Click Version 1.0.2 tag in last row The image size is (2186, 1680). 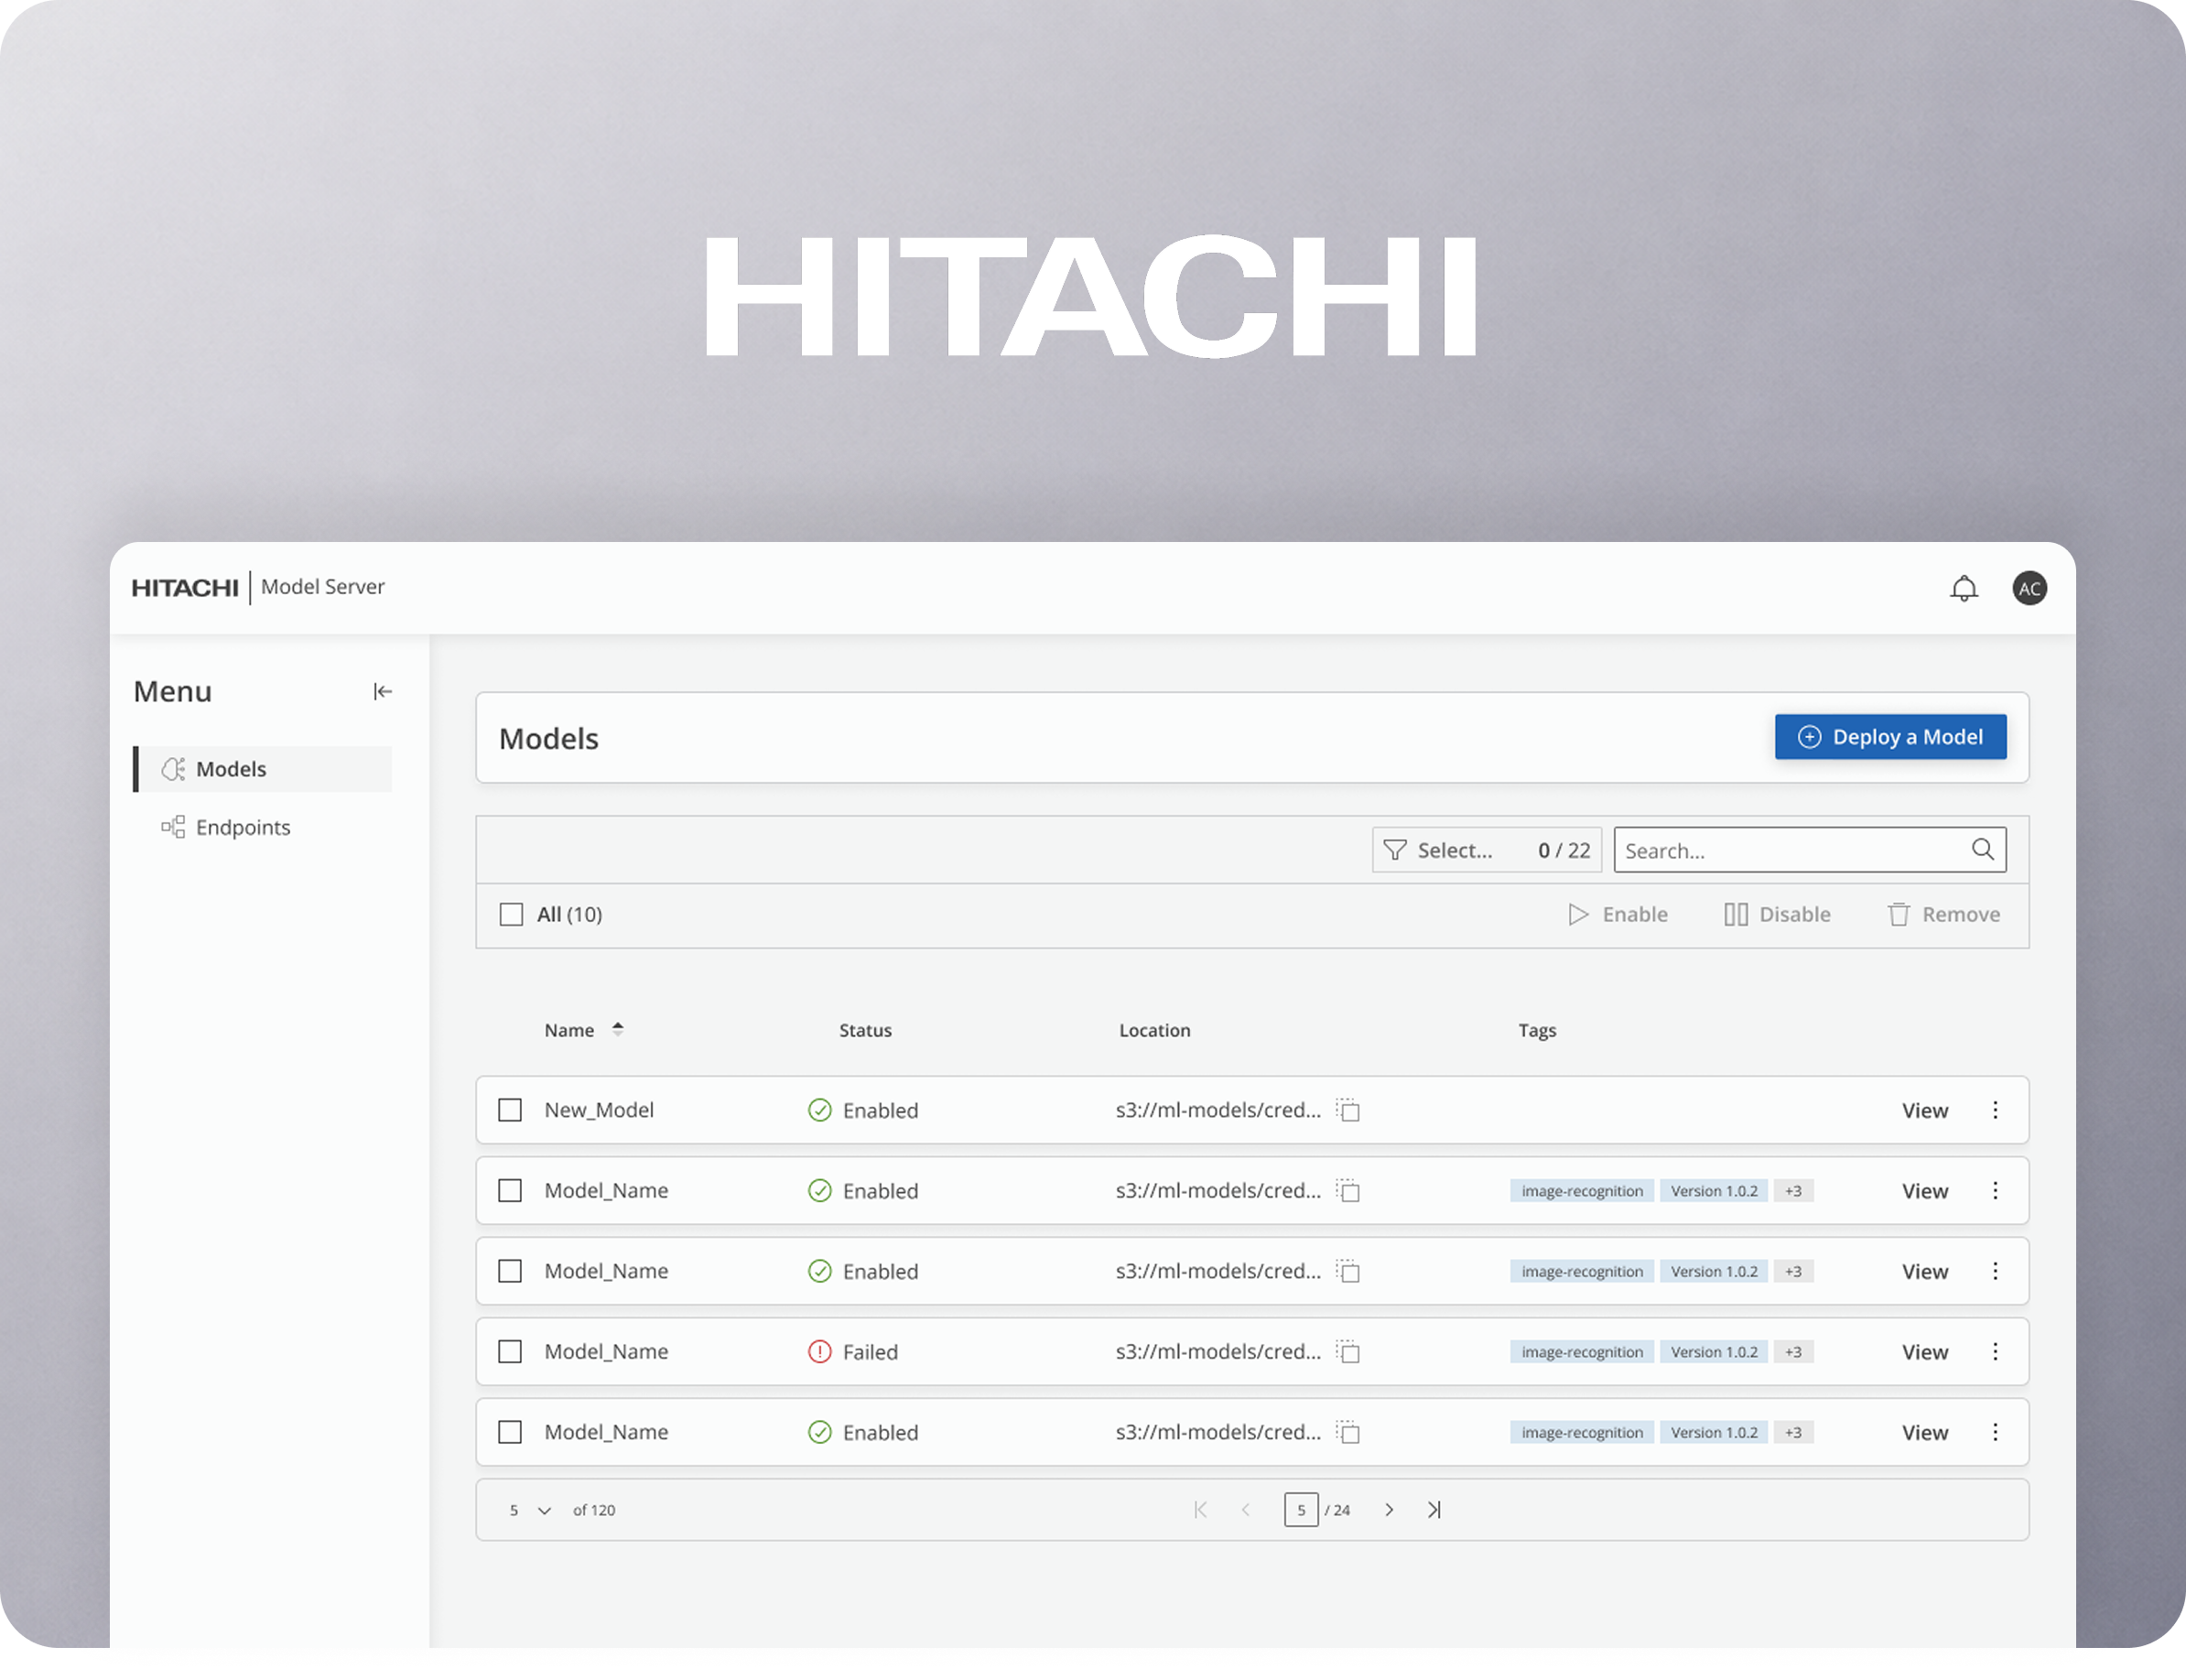1714,1432
